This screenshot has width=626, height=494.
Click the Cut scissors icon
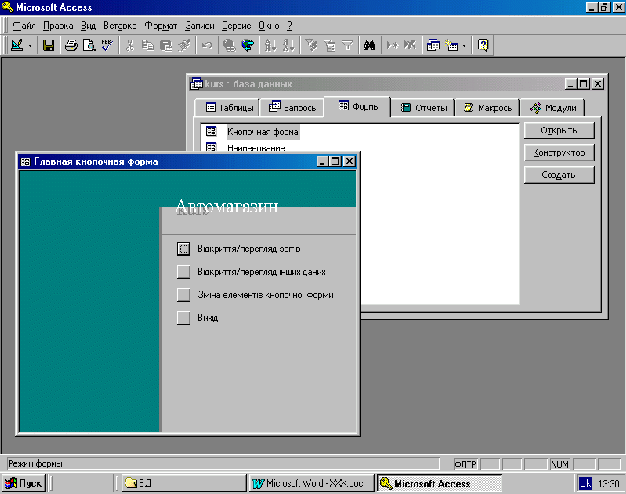click(x=130, y=46)
